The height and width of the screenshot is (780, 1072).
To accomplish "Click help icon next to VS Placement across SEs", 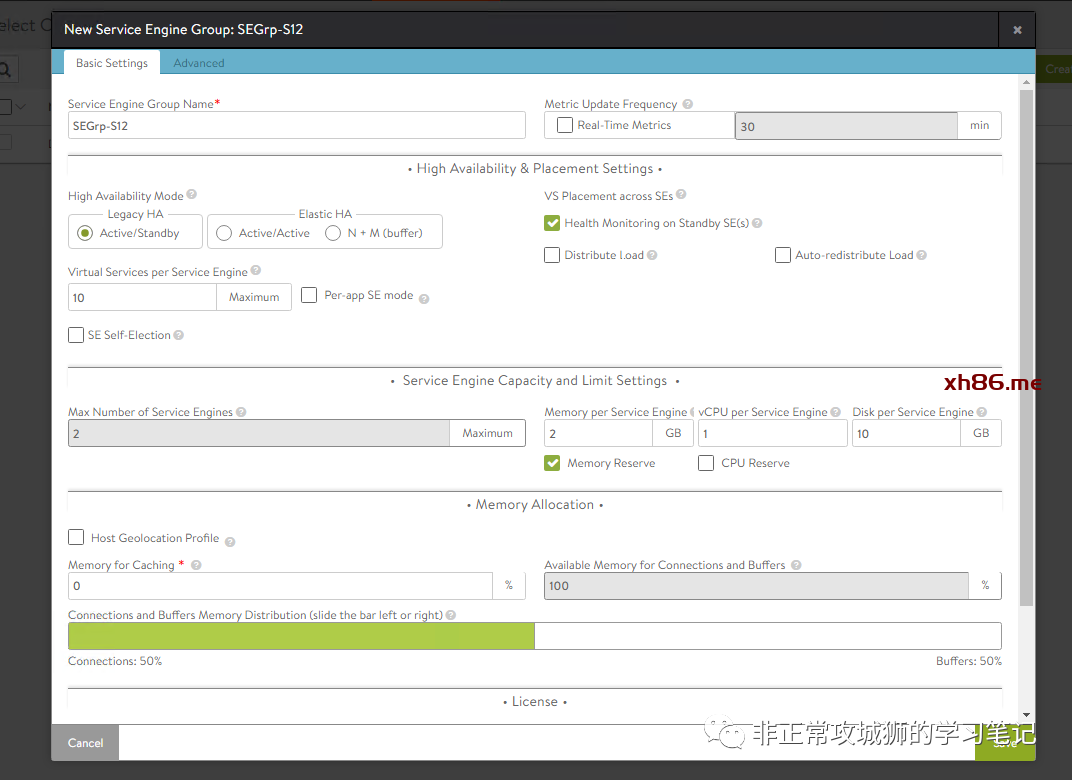I will (681, 195).
